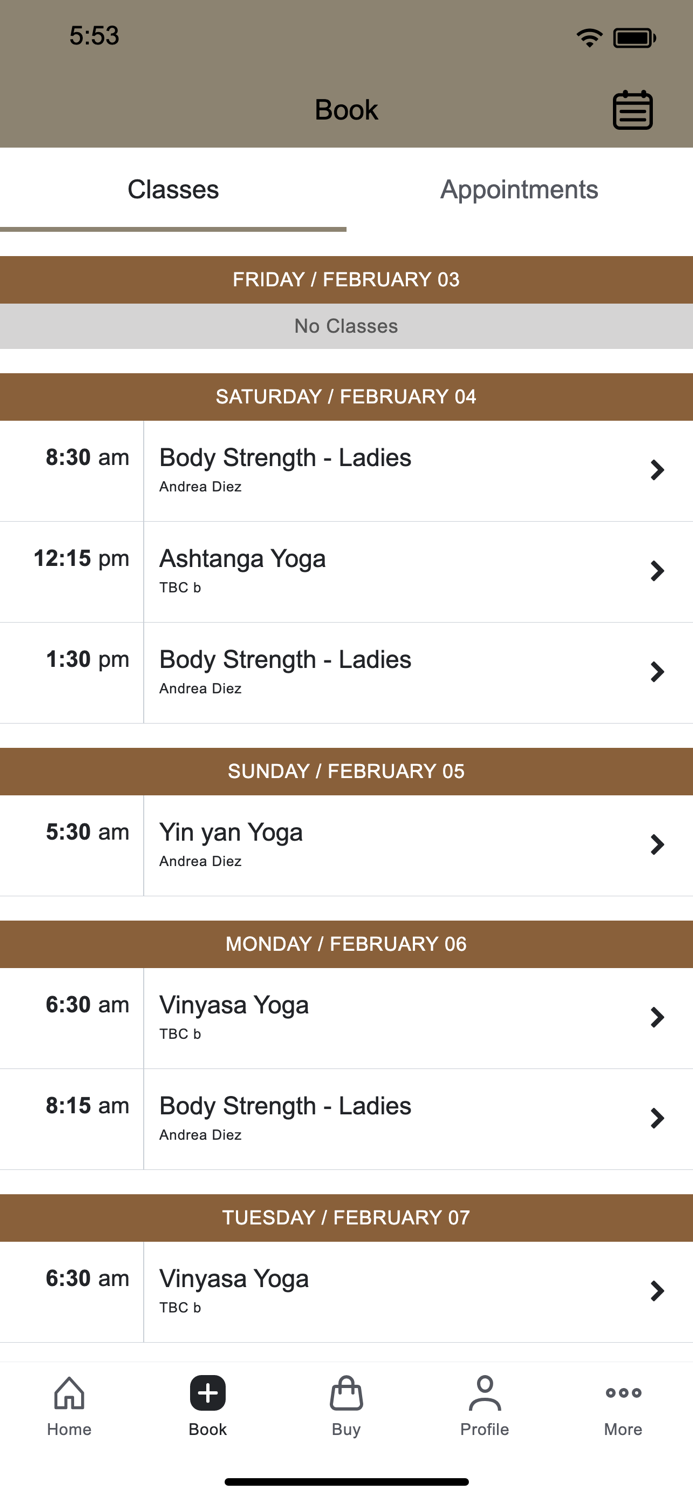Screen dimensions: 693x1500
Task: Switch to the Appointments tab
Action: point(519,190)
